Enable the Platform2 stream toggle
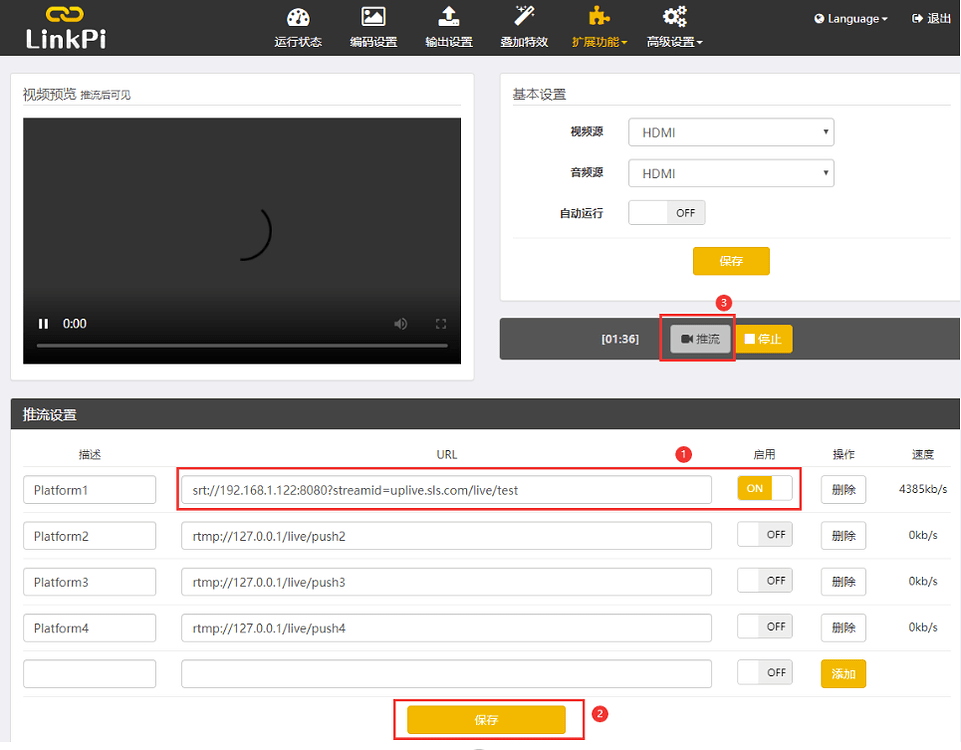This screenshot has width=961, height=750. click(764, 536)
